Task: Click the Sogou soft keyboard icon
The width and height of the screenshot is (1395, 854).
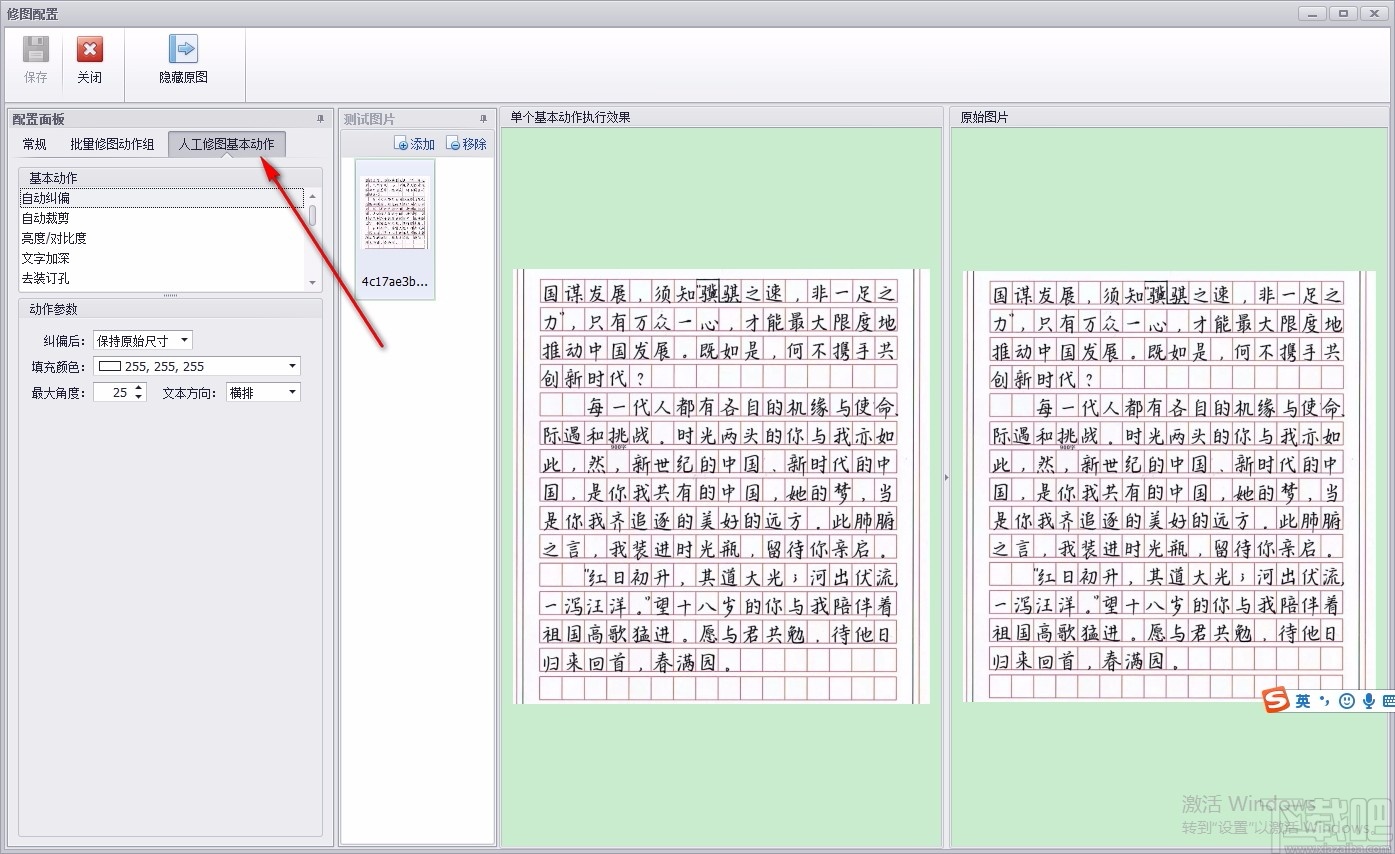Action: (1388, 701)
